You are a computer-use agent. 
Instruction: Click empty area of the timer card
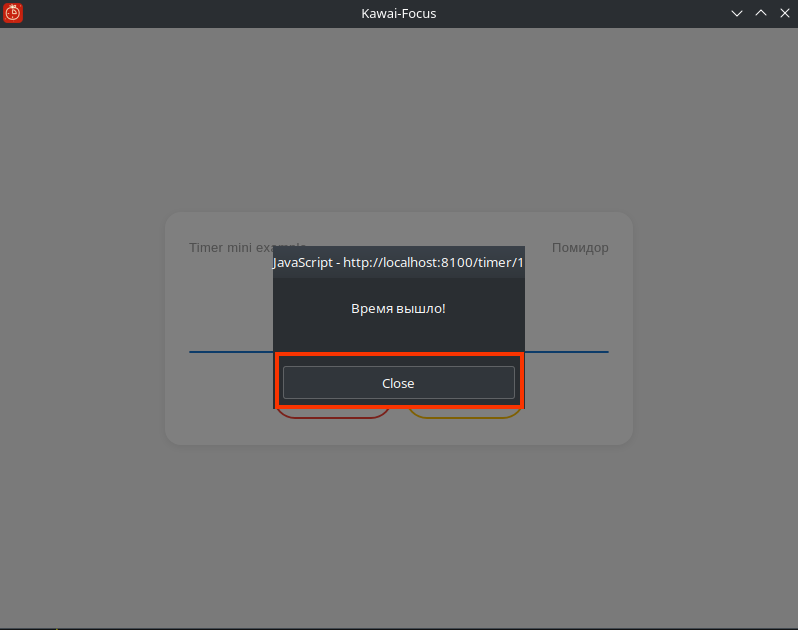[220, 400]
